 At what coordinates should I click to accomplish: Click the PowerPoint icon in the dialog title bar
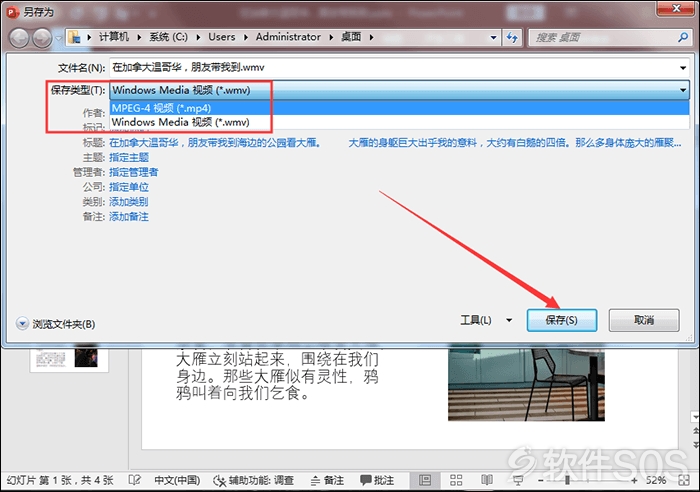point(12,12)
